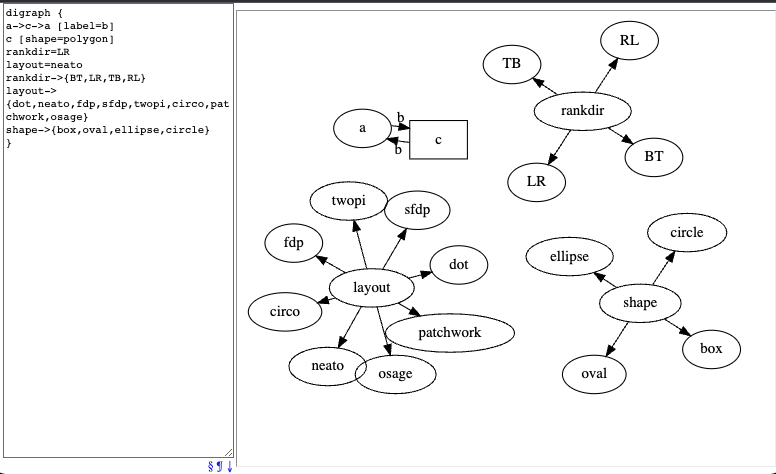The image size is (776, 474).
Task: Click the 'sfdp' graph node
Action: coord(417,210)
